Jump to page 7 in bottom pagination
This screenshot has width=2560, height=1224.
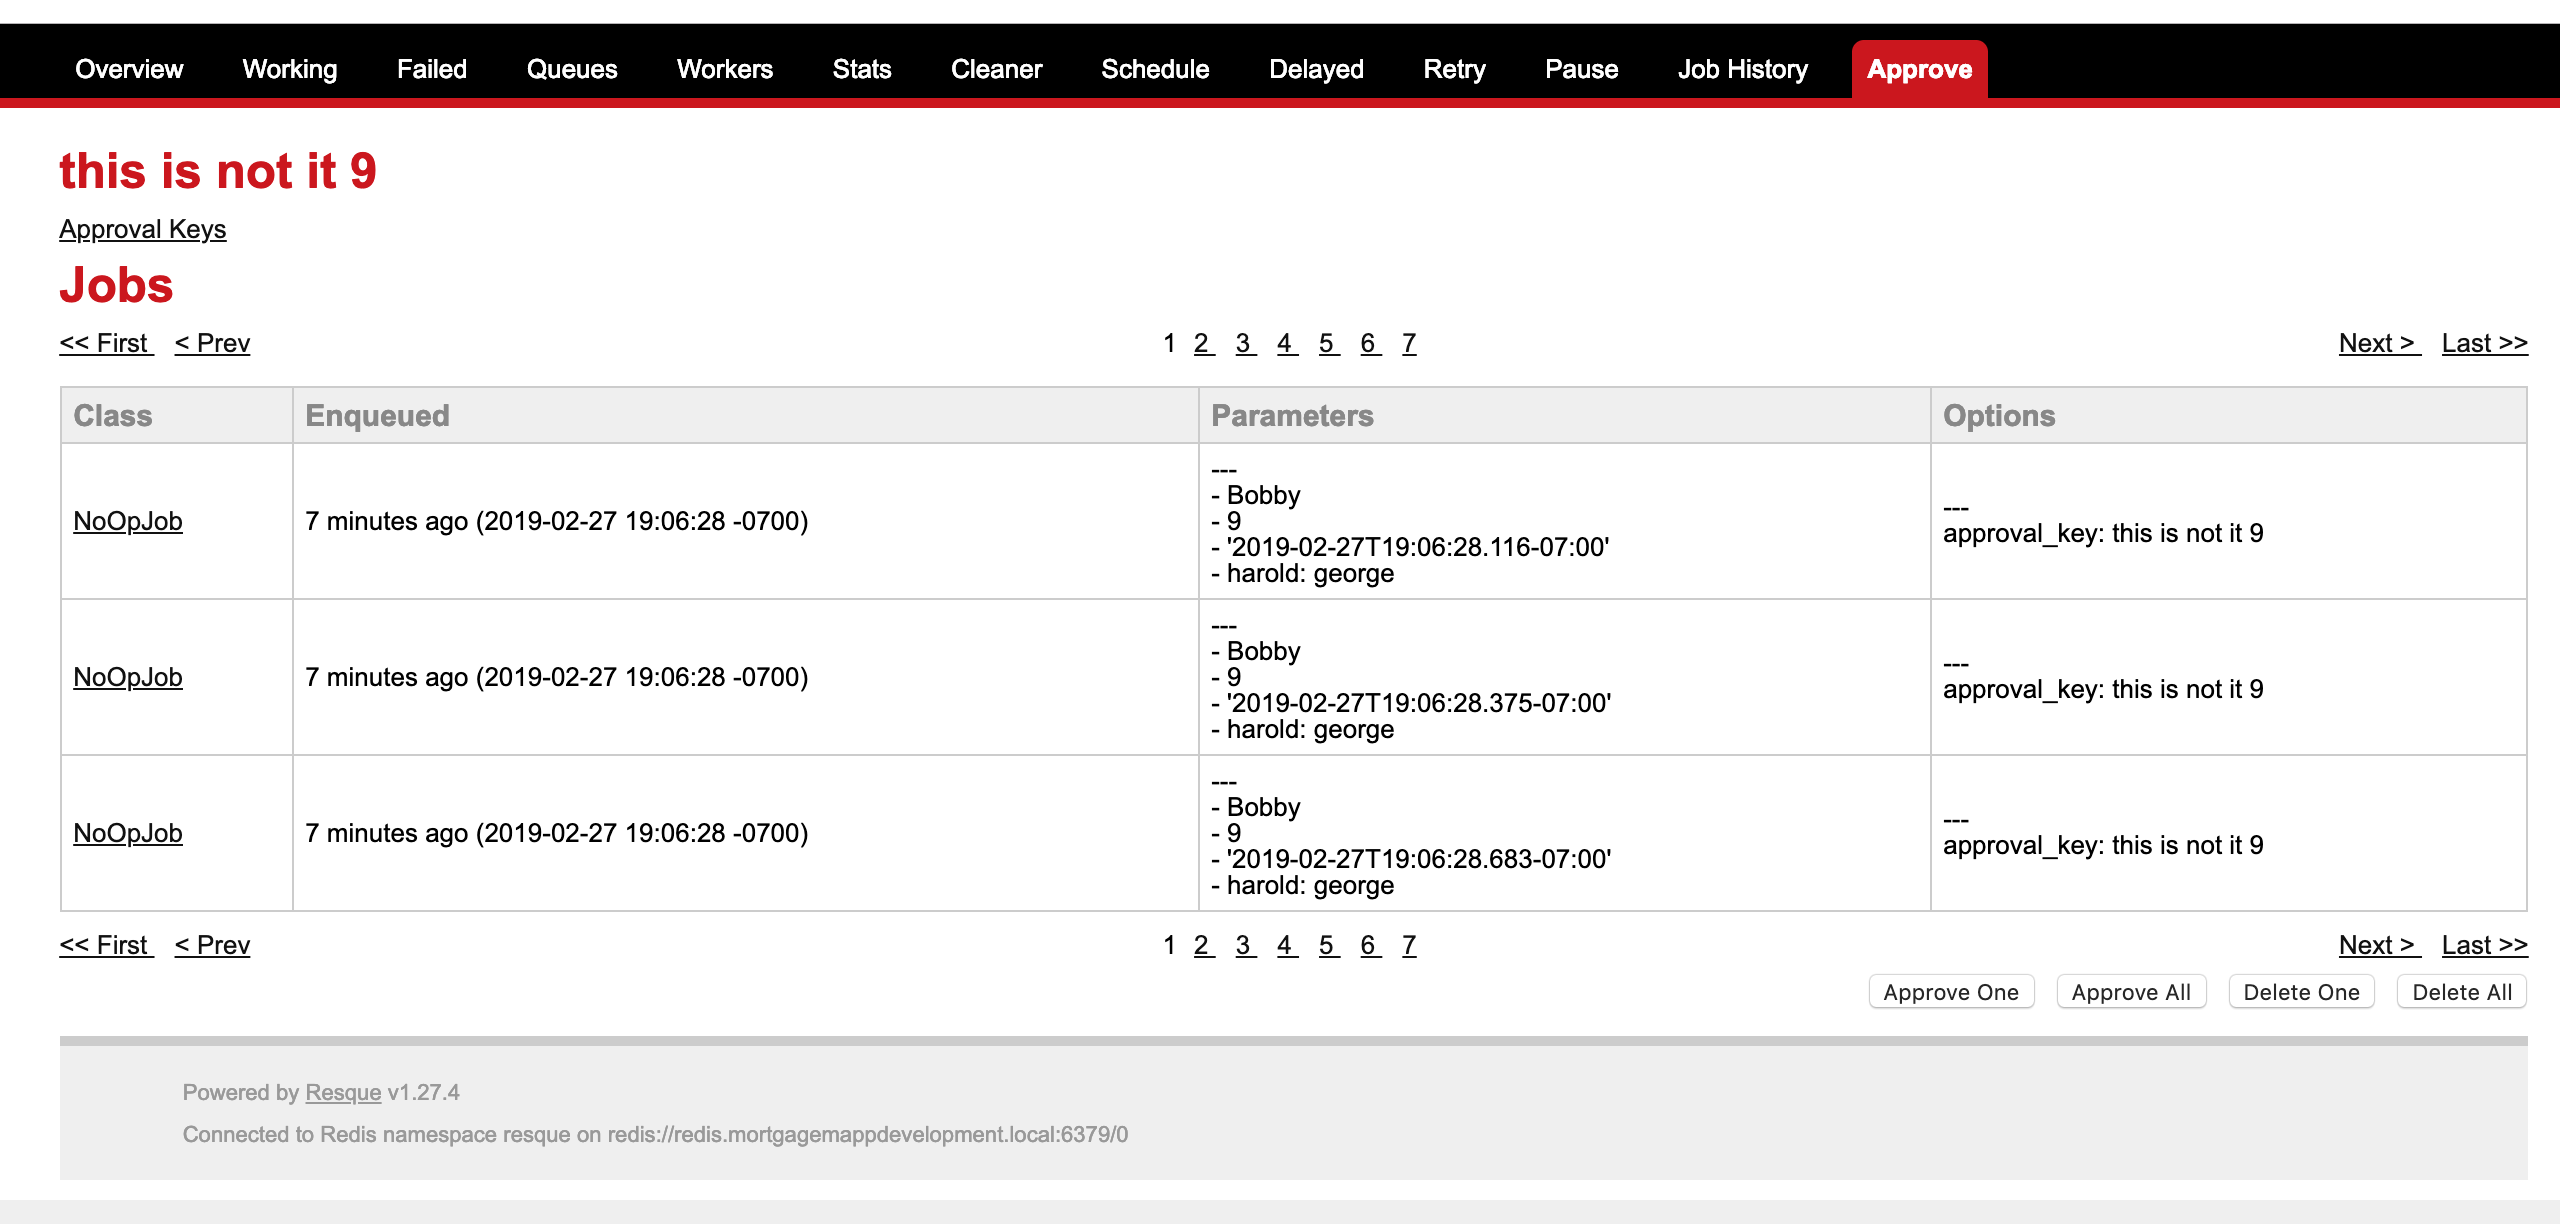point(1408,945)
